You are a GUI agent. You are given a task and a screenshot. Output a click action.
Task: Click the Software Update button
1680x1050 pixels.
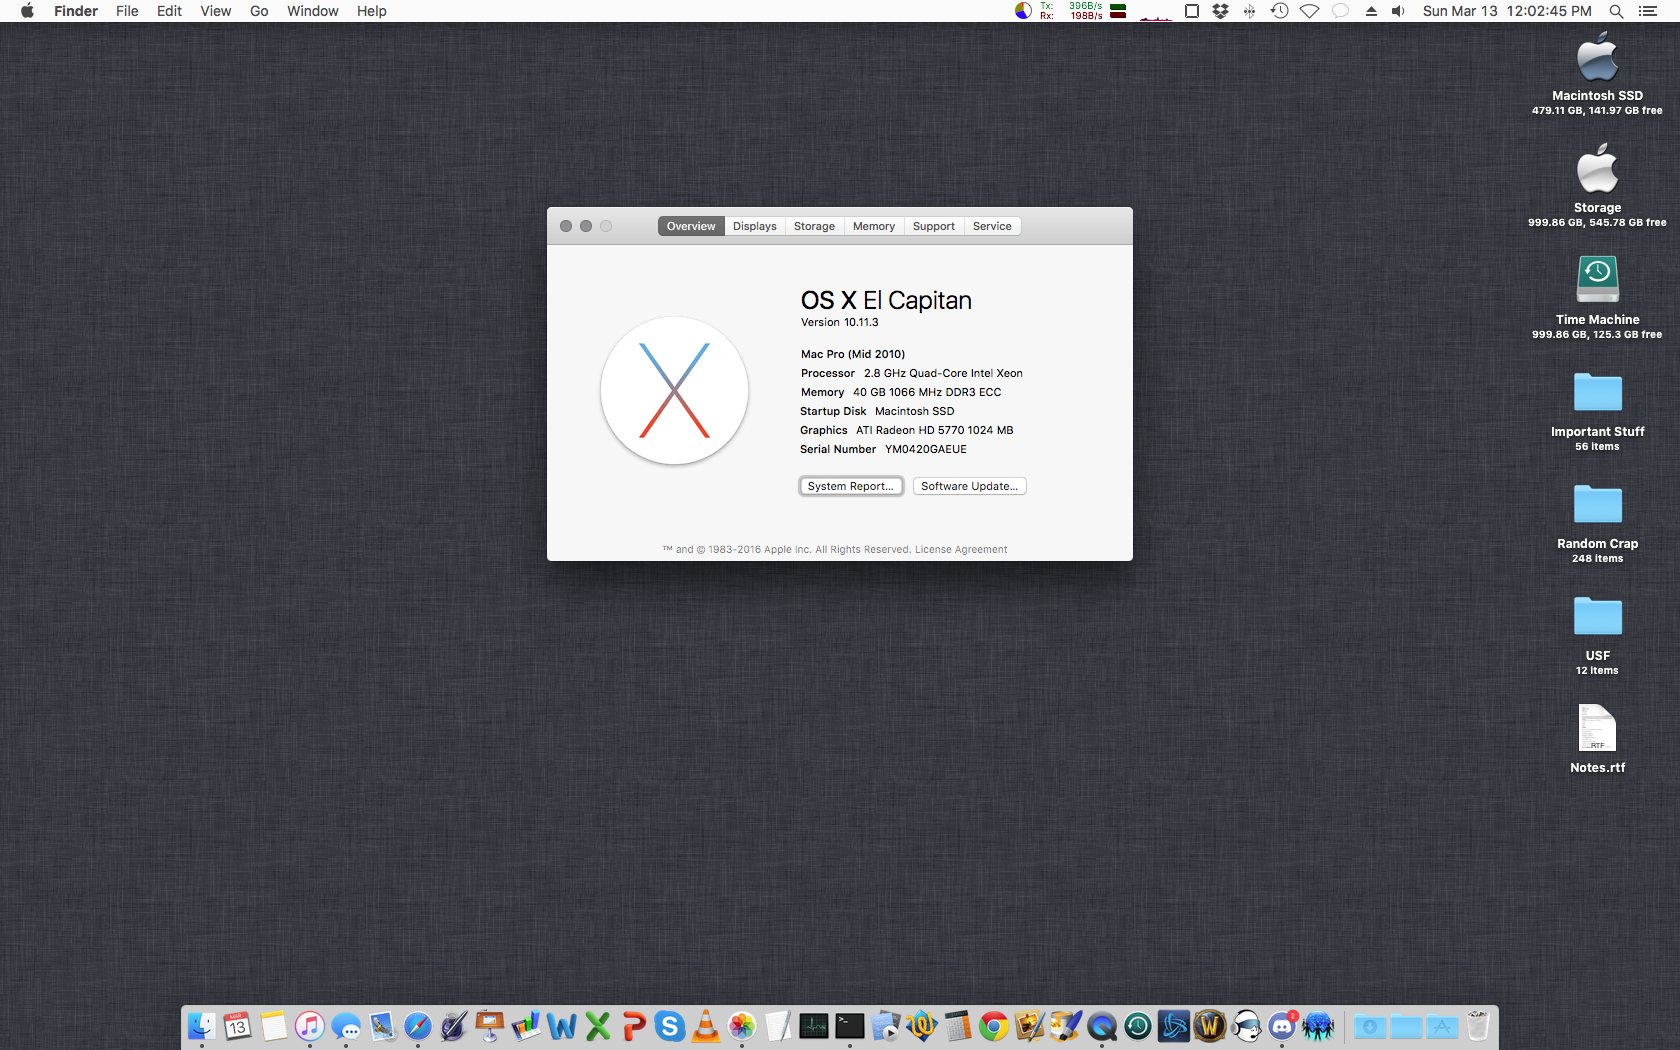(x=969, y=486)
